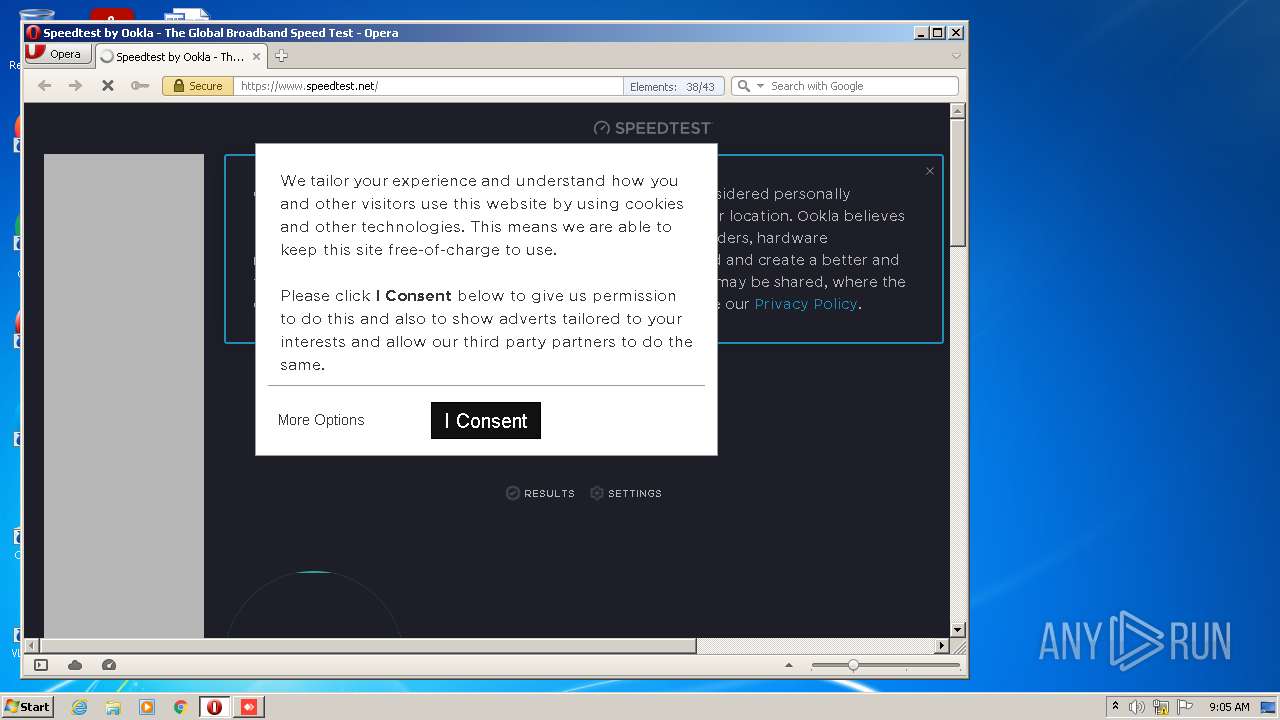1280x720 pixels.
Task: Open the volume tray icon
Action: coord(1137,707)
